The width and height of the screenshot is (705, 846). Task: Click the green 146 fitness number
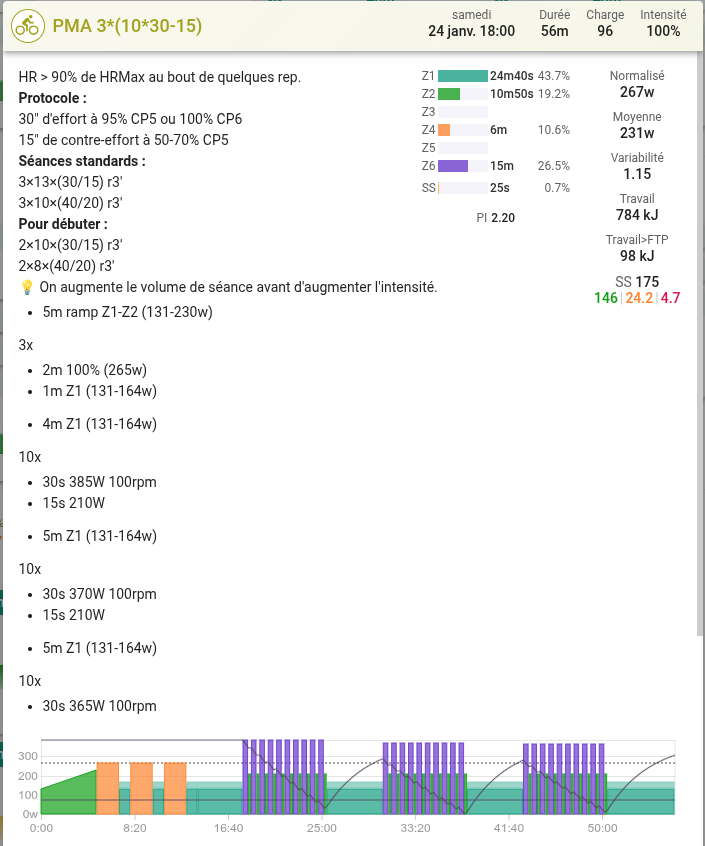(605, 298)
